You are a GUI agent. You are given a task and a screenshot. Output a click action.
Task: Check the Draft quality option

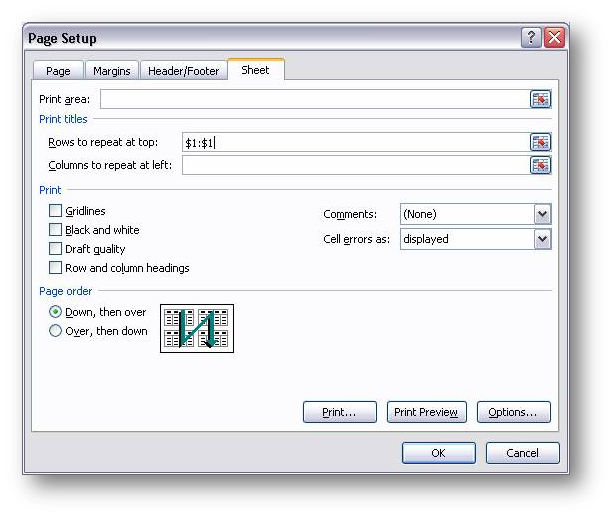[x=56, y=249]
